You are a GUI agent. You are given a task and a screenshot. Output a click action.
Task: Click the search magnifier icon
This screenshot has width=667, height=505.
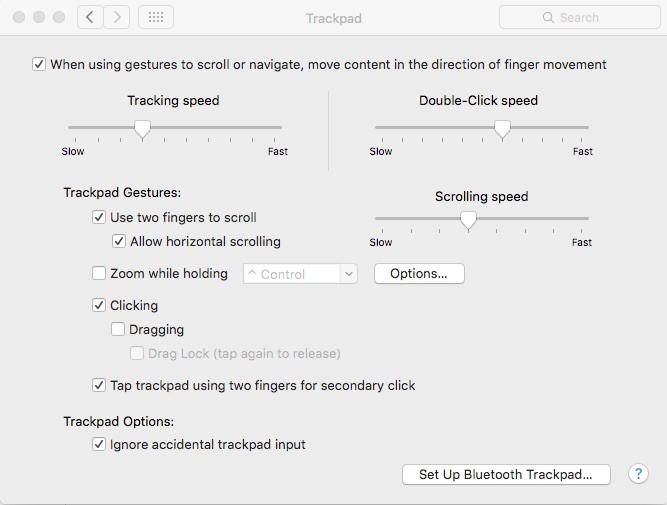(x=549, y=18)
